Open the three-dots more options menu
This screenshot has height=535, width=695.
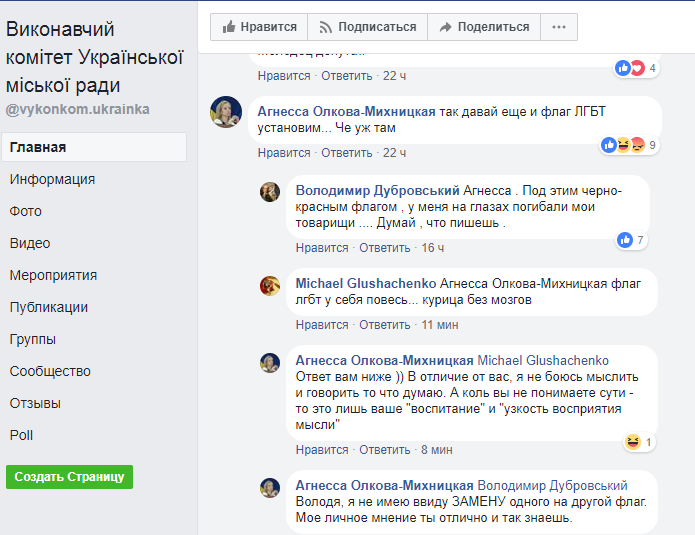point(558,27)
